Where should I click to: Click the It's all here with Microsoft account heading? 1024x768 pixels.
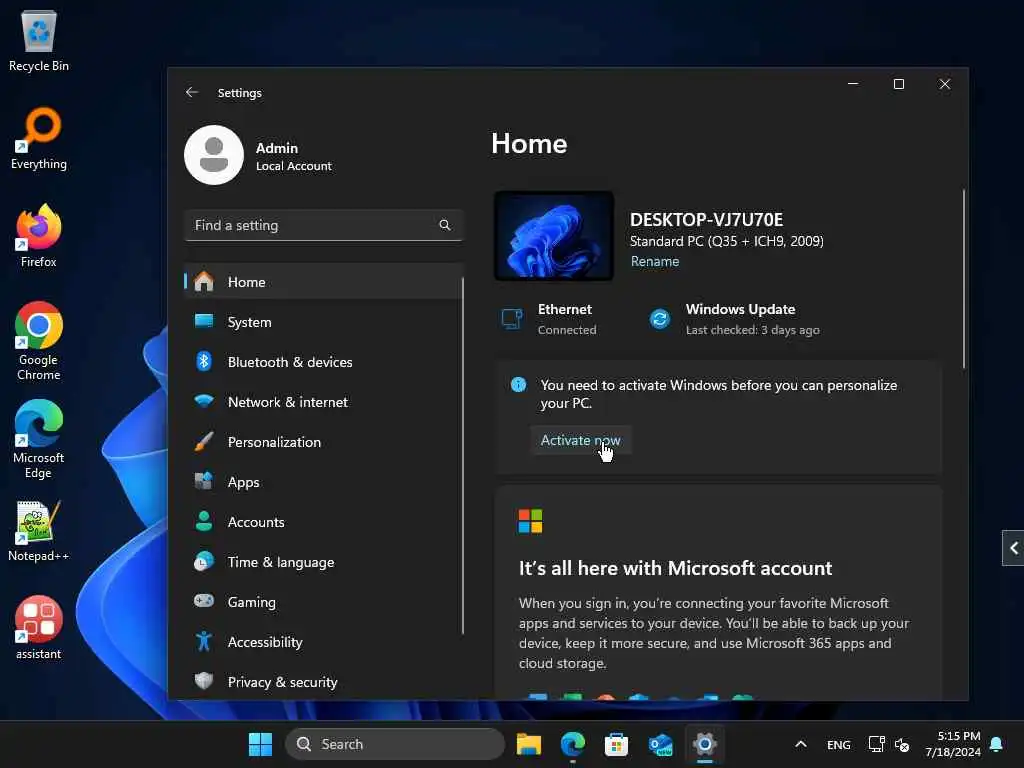click(675, 568)
